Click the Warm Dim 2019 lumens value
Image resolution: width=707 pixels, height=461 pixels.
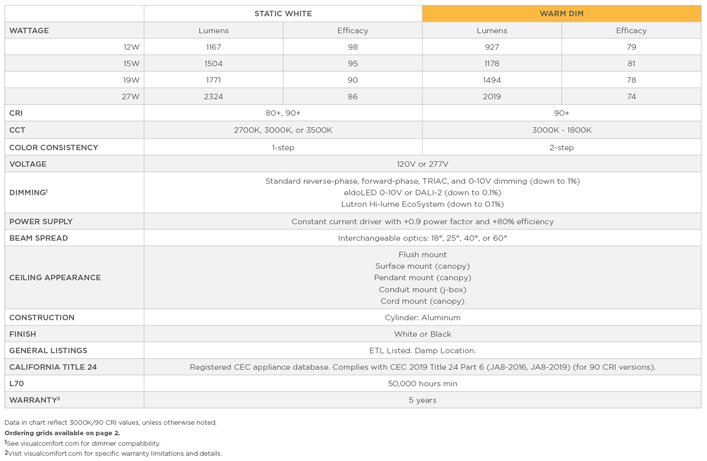(x=492, y=97)
